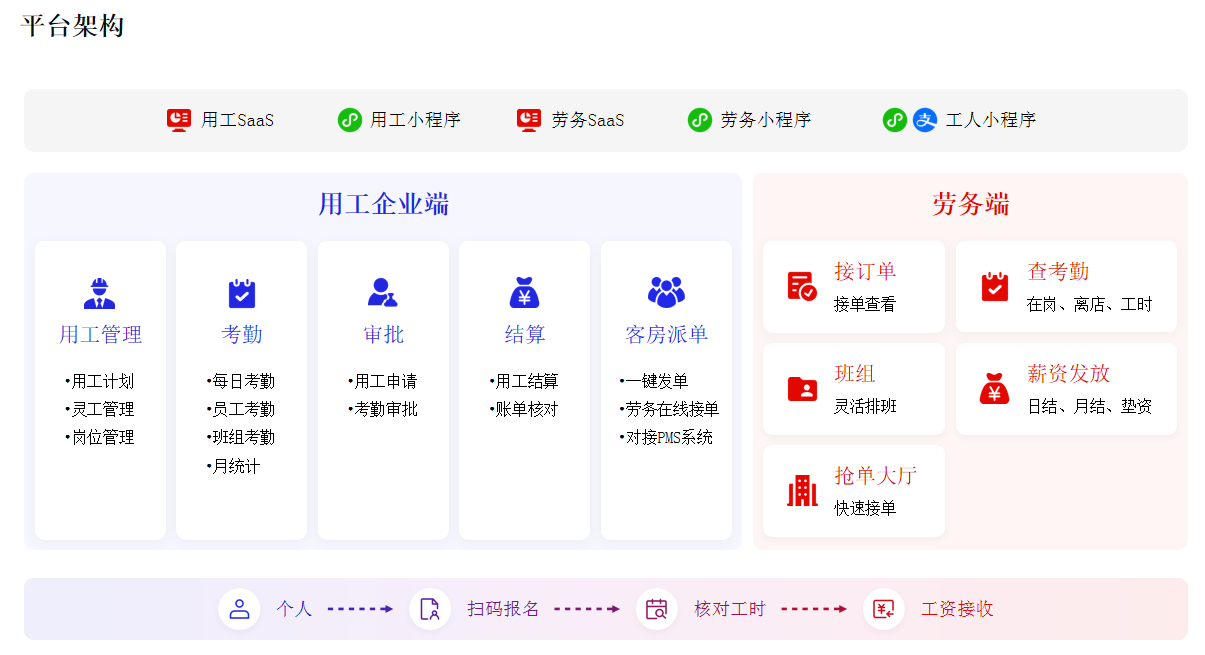Click the 接订单 order list icon
The height and width of the screenshot is (655, 1205).
pos(802,286)
